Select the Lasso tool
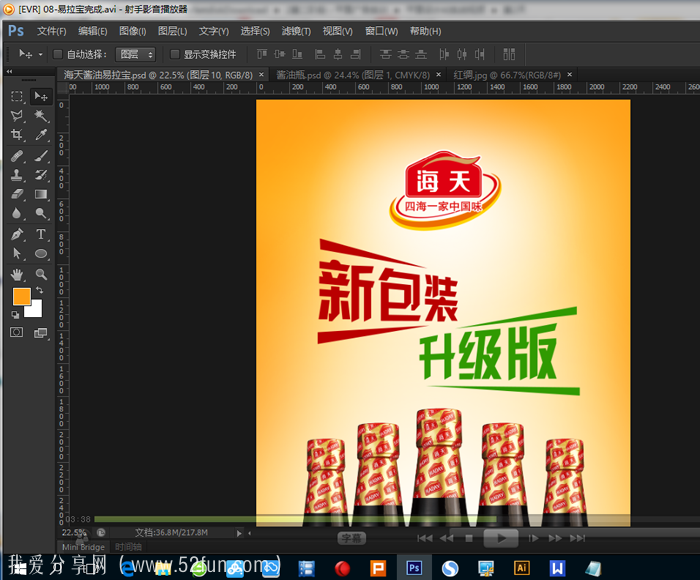Image resolution: width=700 pixels, height=580 pixels. [17, 116]
